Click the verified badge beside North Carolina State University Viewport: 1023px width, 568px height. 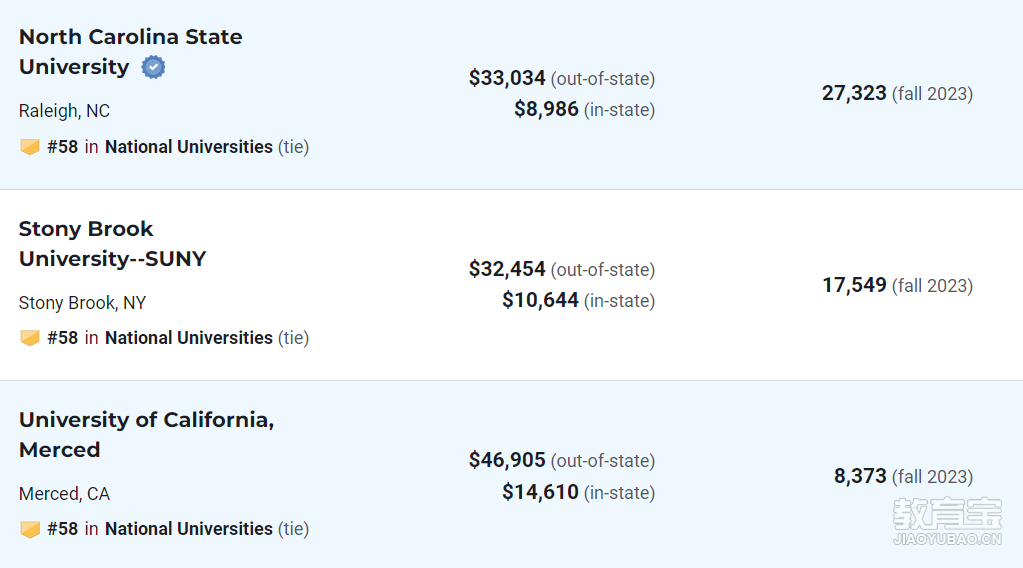click(x=153, y=67)
